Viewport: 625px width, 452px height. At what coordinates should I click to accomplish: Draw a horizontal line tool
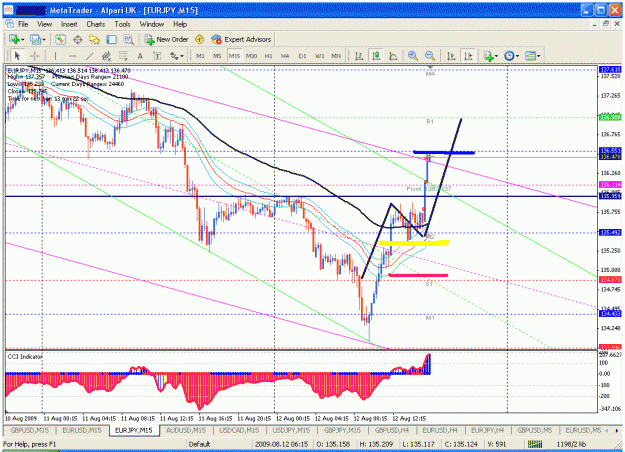(x=72, y=56)
